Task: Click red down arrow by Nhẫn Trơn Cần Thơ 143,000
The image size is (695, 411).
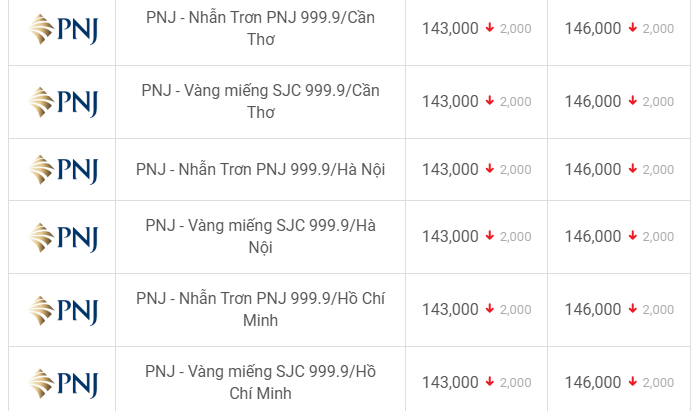Action: pyautogui.click(x=490, y=28)
